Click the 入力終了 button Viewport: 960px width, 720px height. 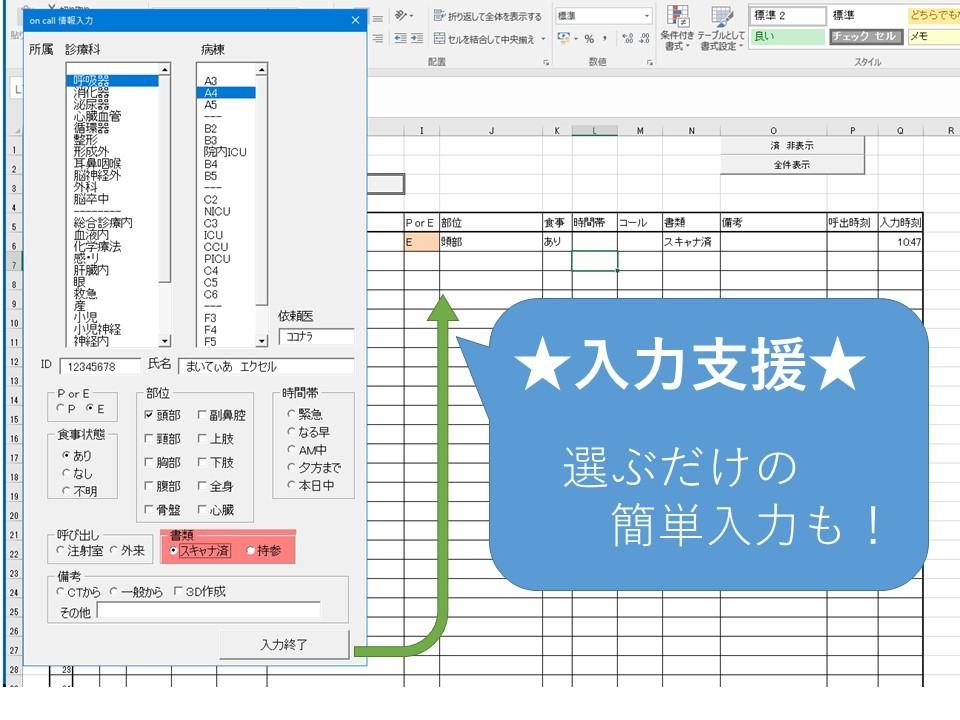(x=284, y=644)
